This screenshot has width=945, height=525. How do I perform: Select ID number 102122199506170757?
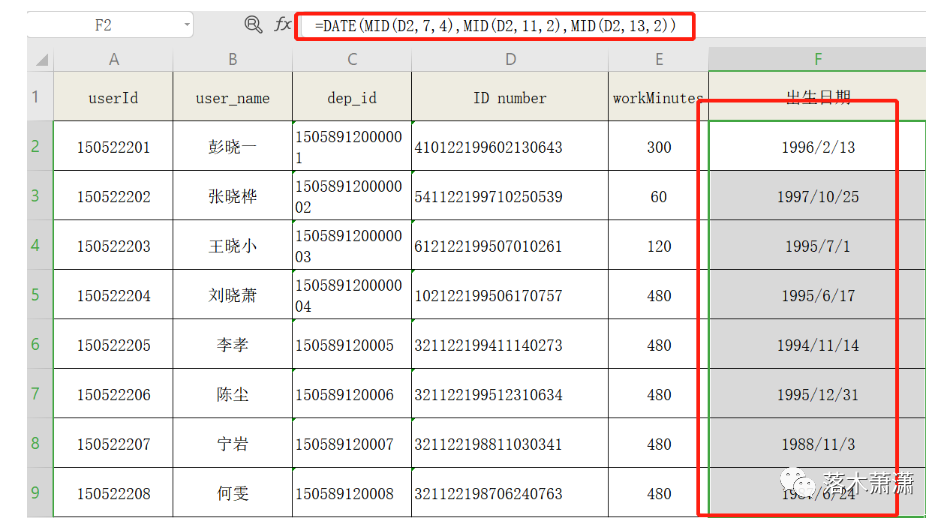(x=510, y=295)
